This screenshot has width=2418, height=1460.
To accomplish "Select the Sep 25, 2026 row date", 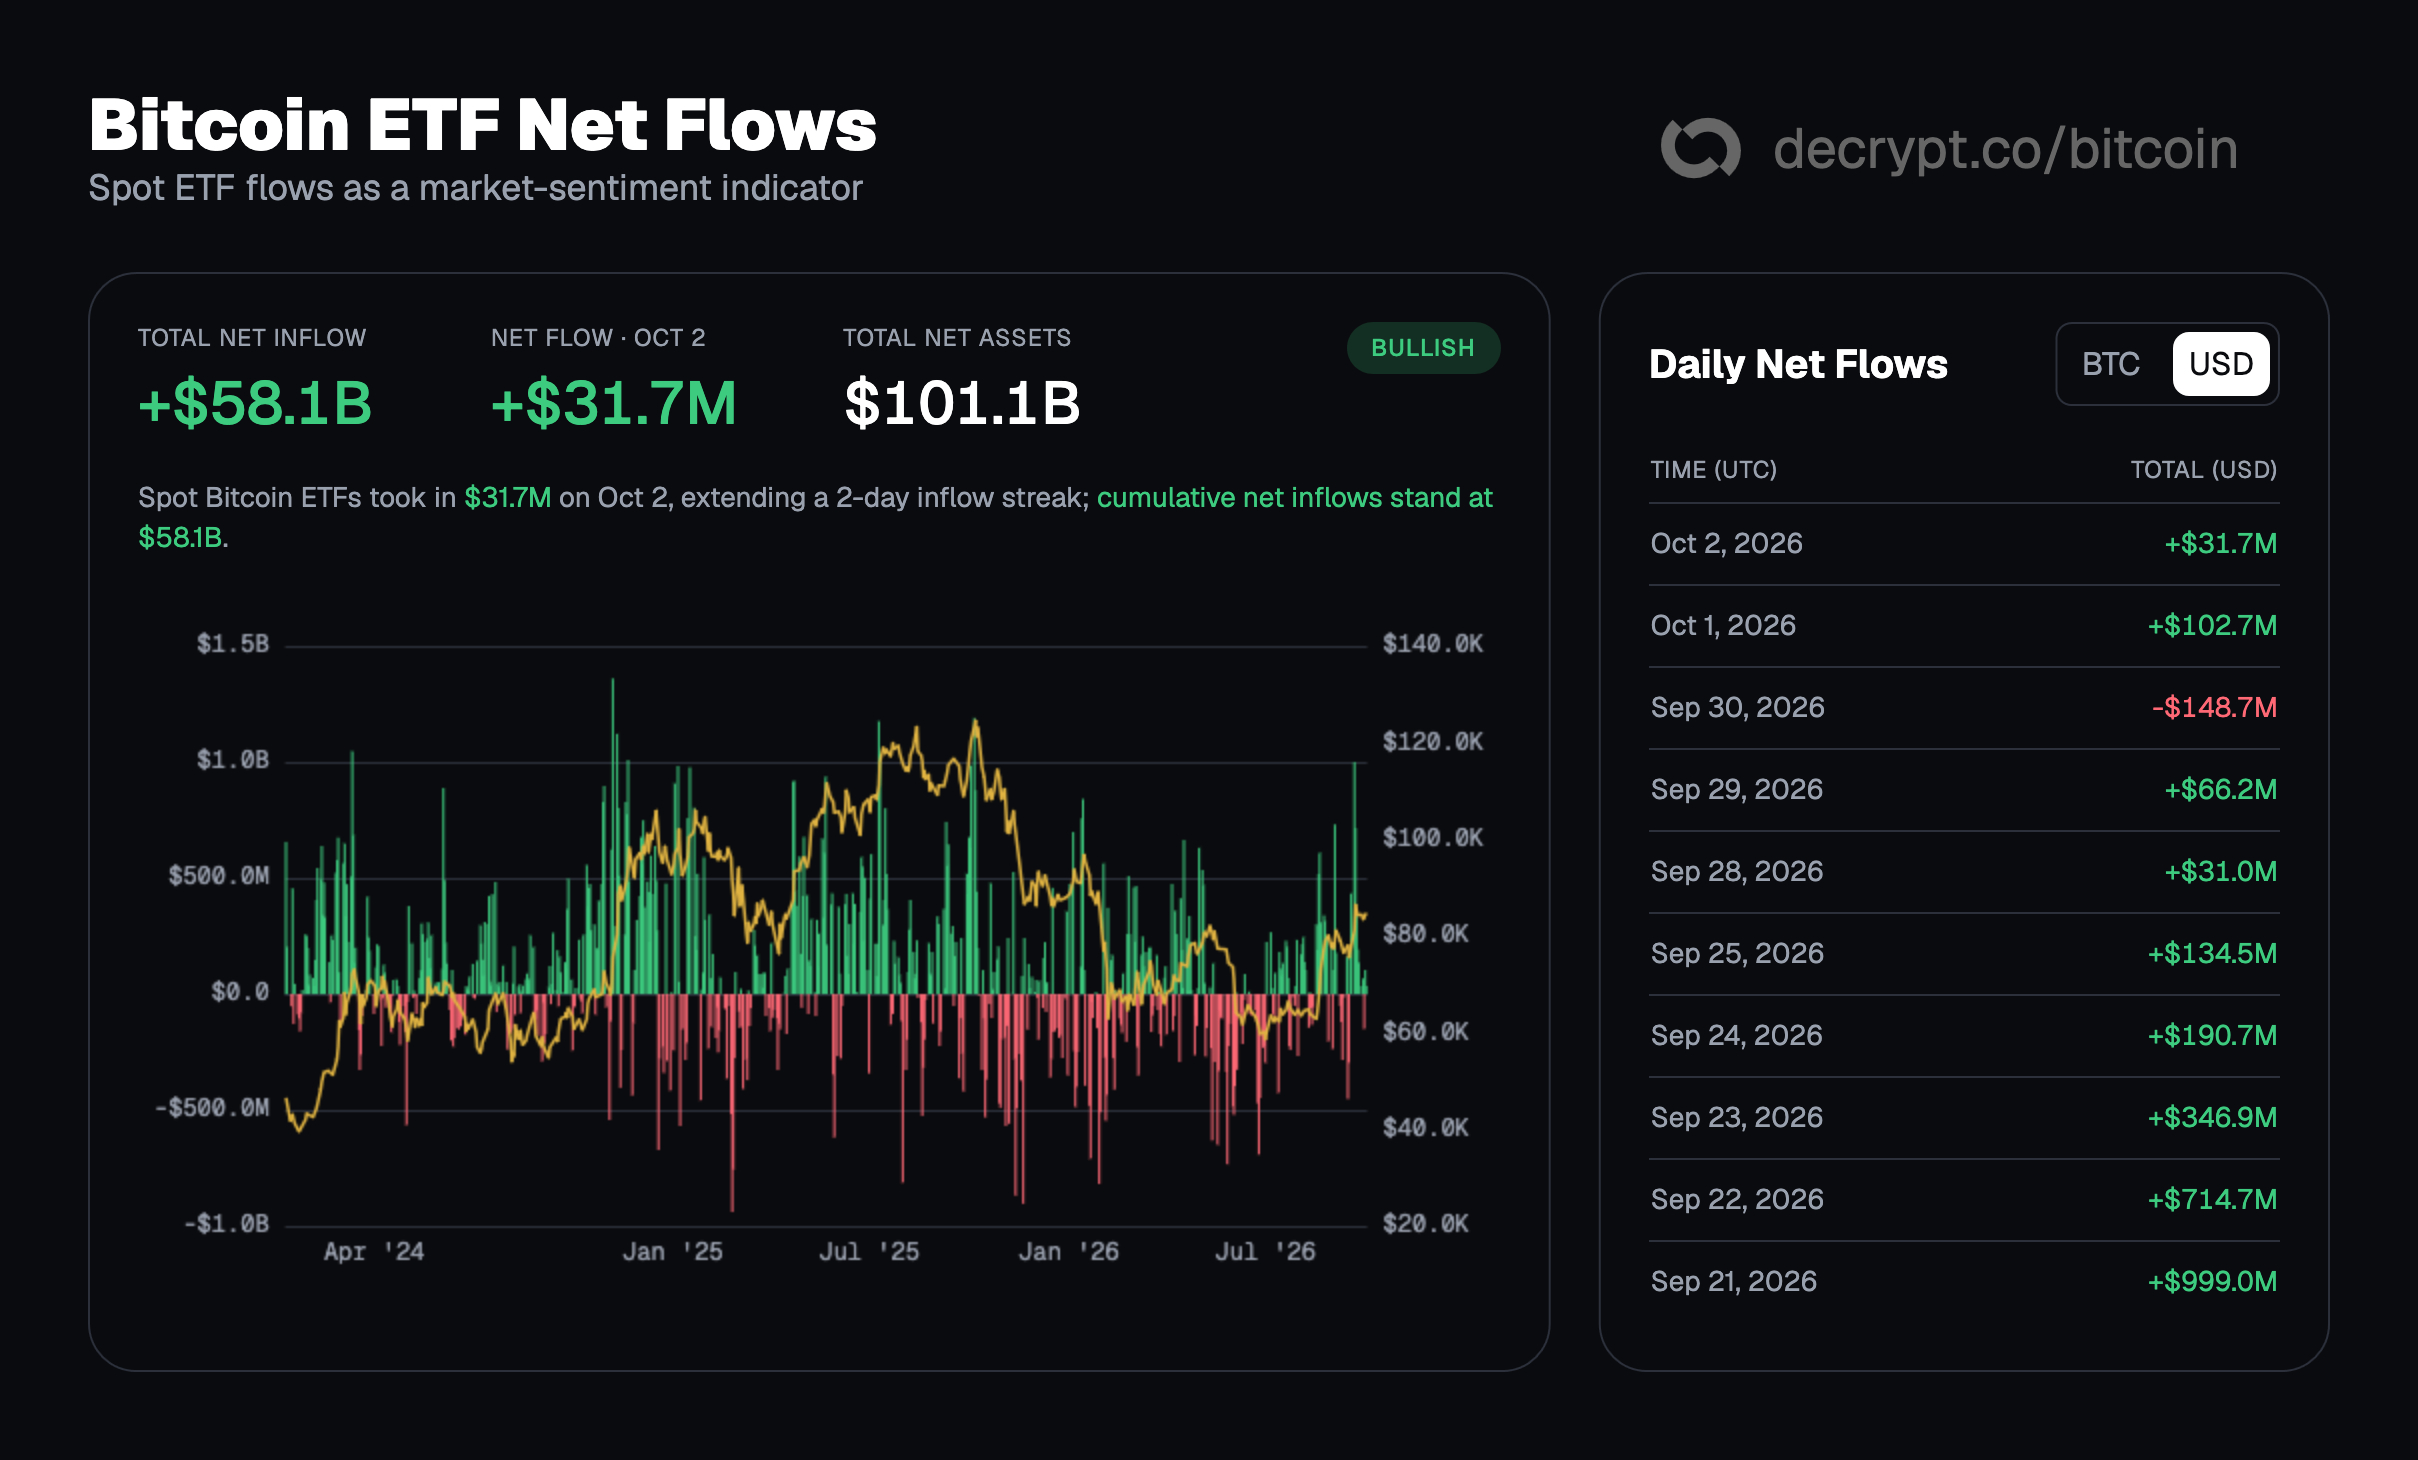I will point(1737,953).
